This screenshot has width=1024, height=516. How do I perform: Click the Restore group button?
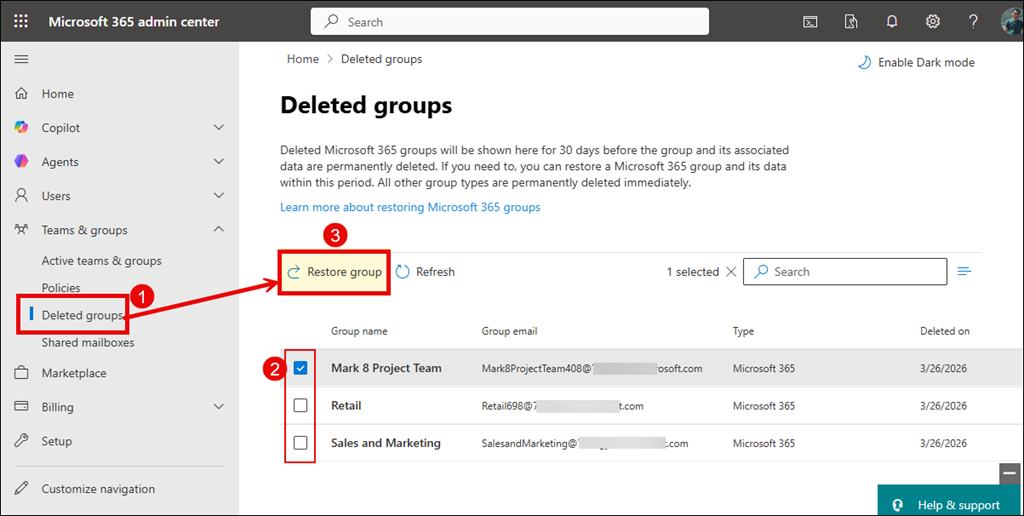coord(334,272)
